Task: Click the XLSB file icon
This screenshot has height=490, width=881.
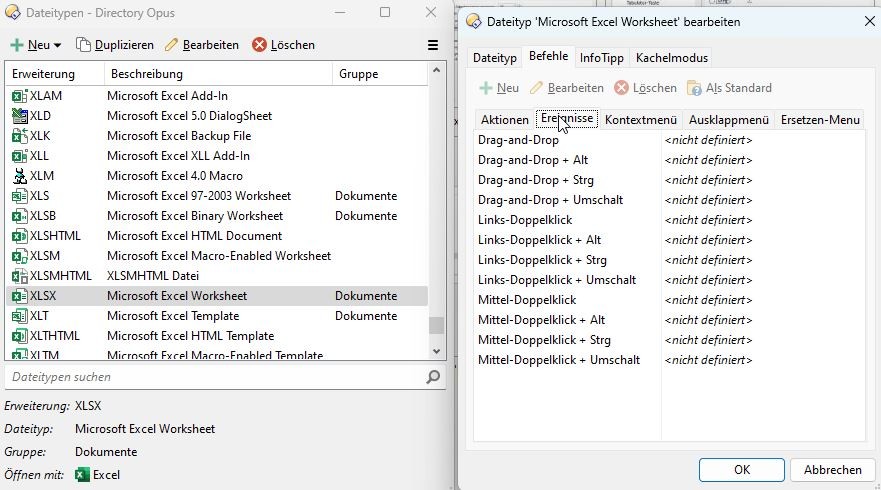Action: pos(20,216)
